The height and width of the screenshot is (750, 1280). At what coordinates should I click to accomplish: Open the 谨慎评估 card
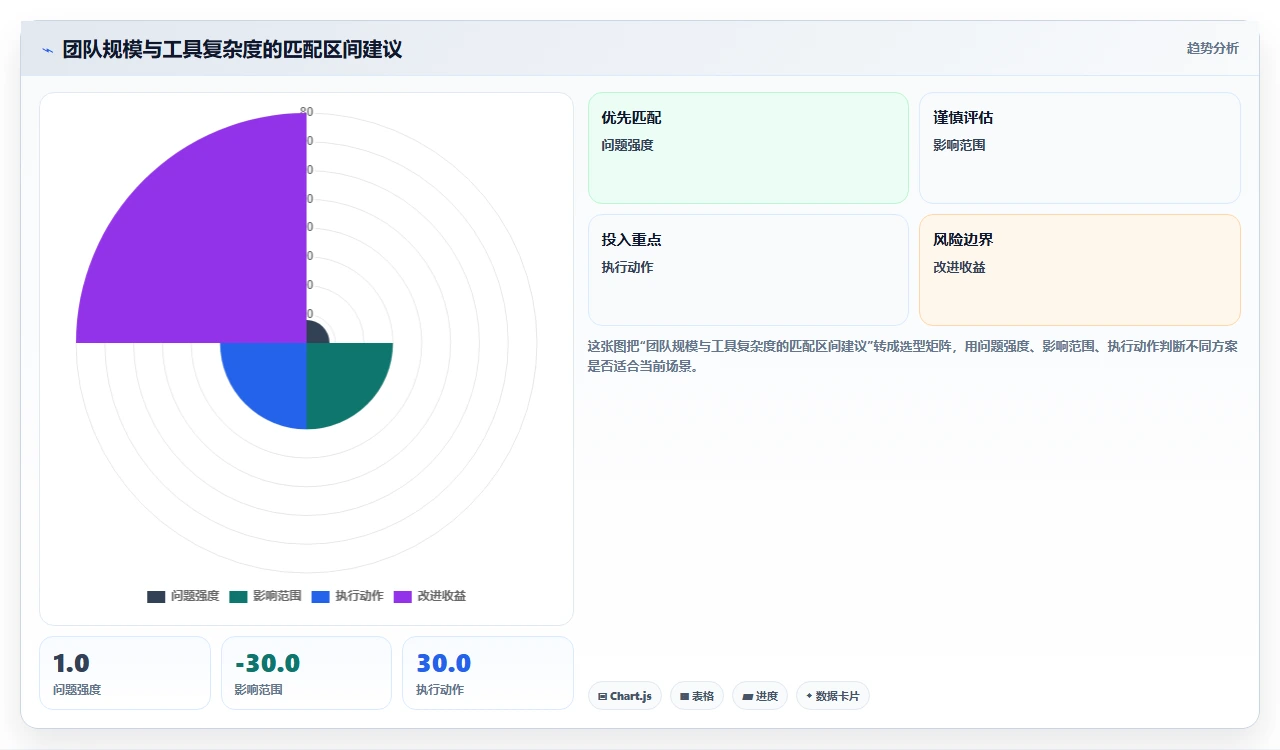(1080, 148)
